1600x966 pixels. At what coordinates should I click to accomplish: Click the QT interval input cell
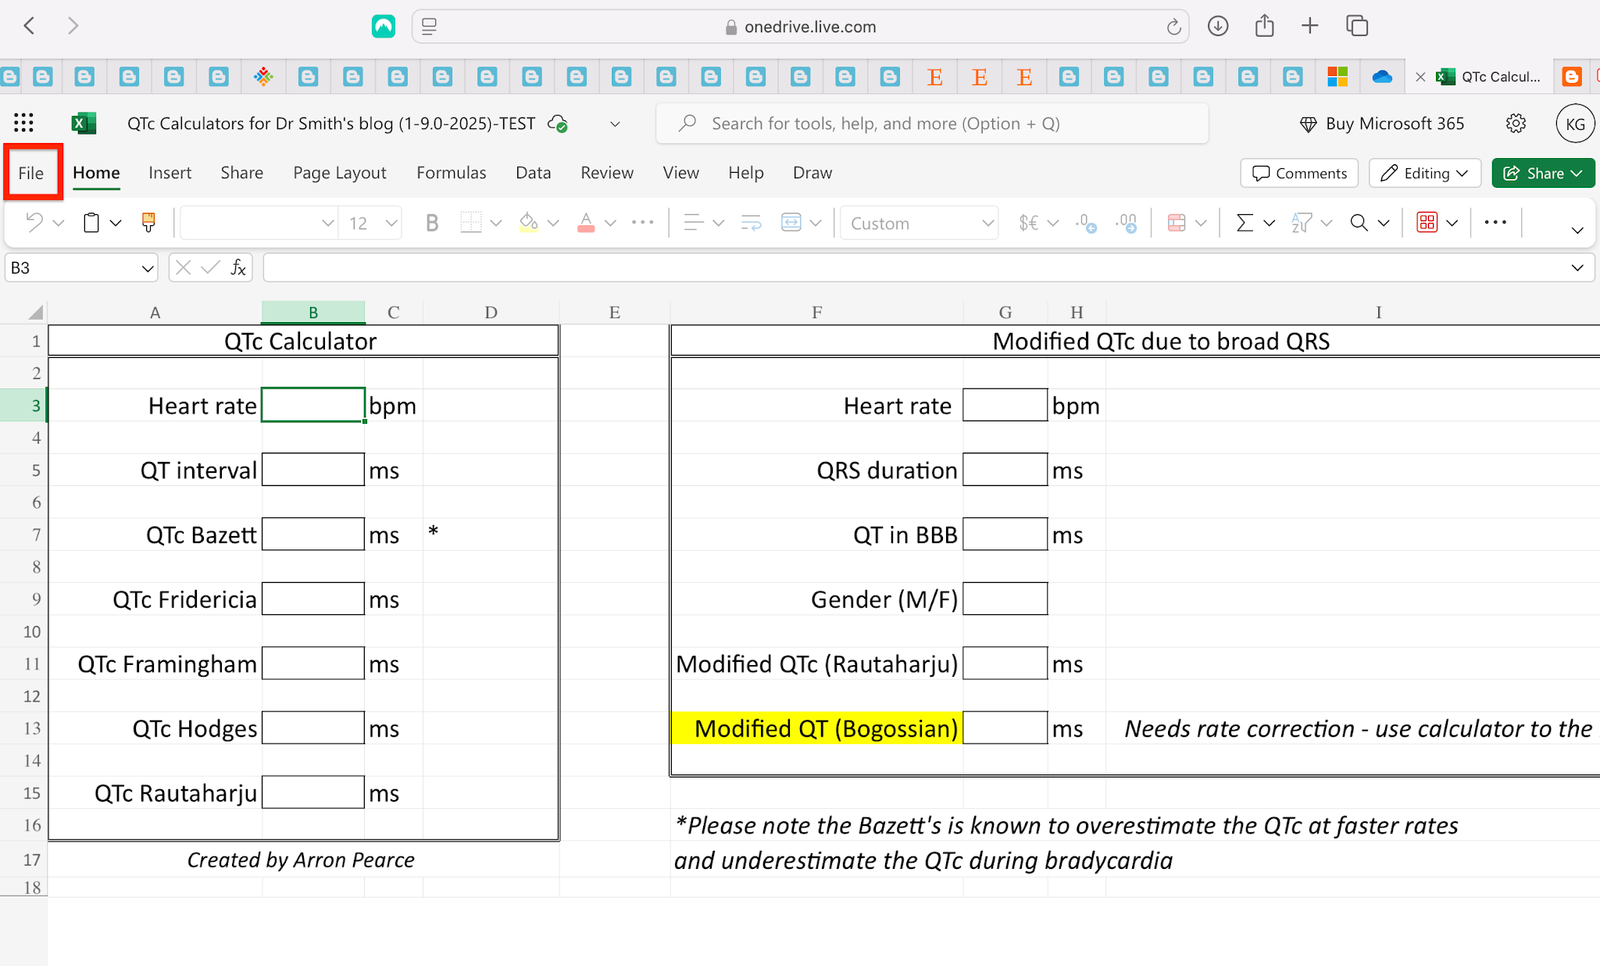313,470
